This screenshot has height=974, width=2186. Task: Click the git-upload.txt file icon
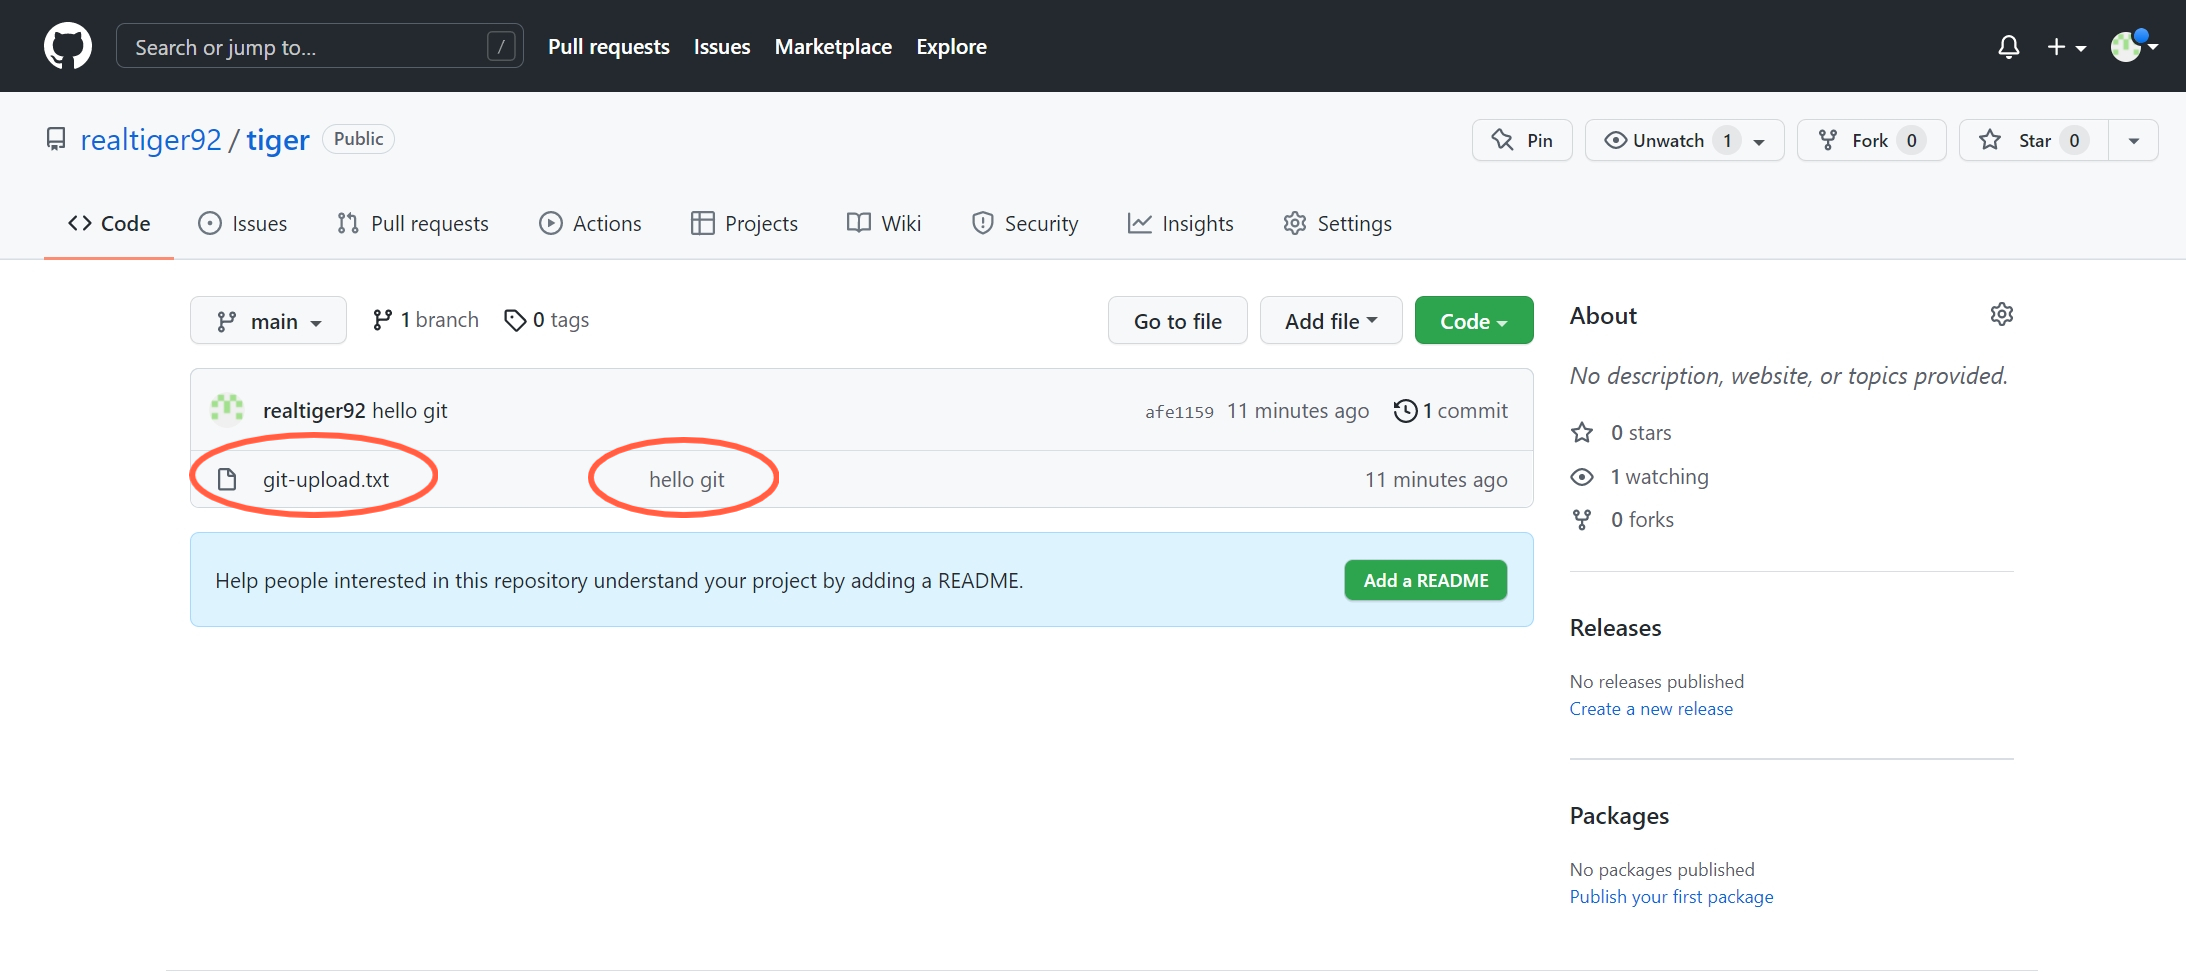(x=227, y=480)
